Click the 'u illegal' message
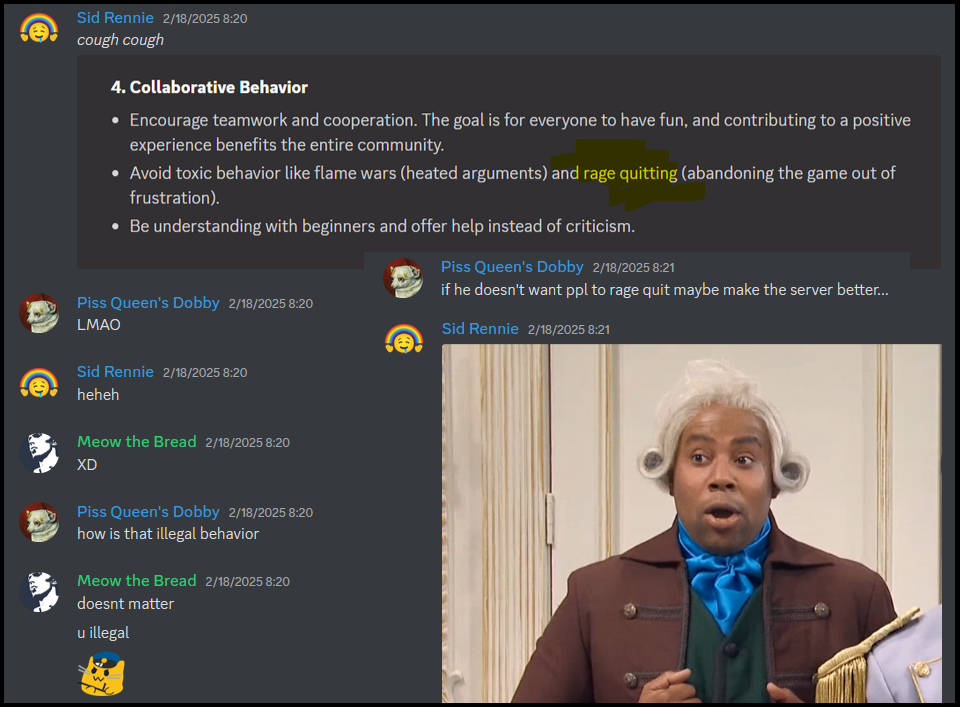The width and height of the screenshot is (960, 707). point(103,632)
